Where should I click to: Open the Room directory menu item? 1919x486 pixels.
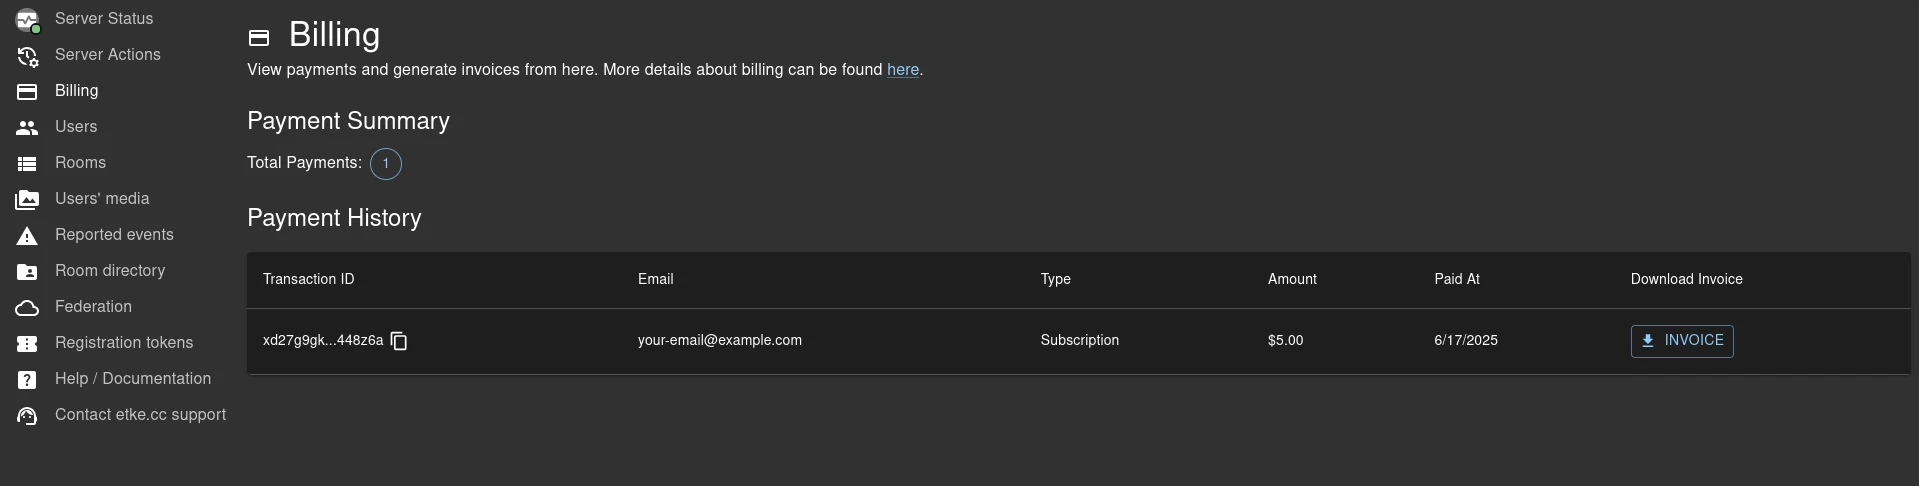coord(110,271)
